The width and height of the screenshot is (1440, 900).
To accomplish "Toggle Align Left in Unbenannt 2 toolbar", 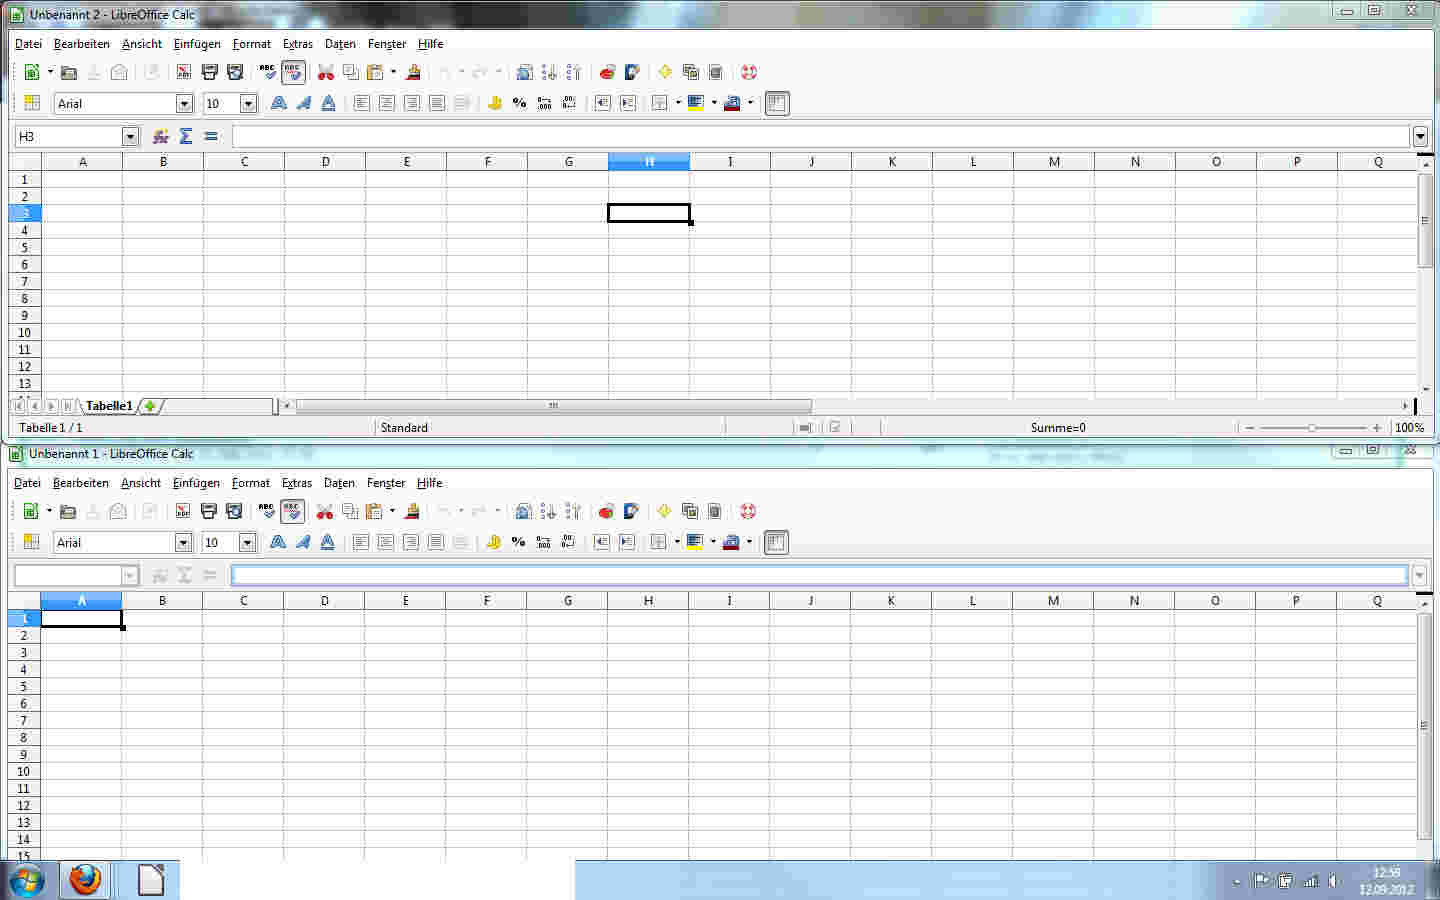I will 361,103.
